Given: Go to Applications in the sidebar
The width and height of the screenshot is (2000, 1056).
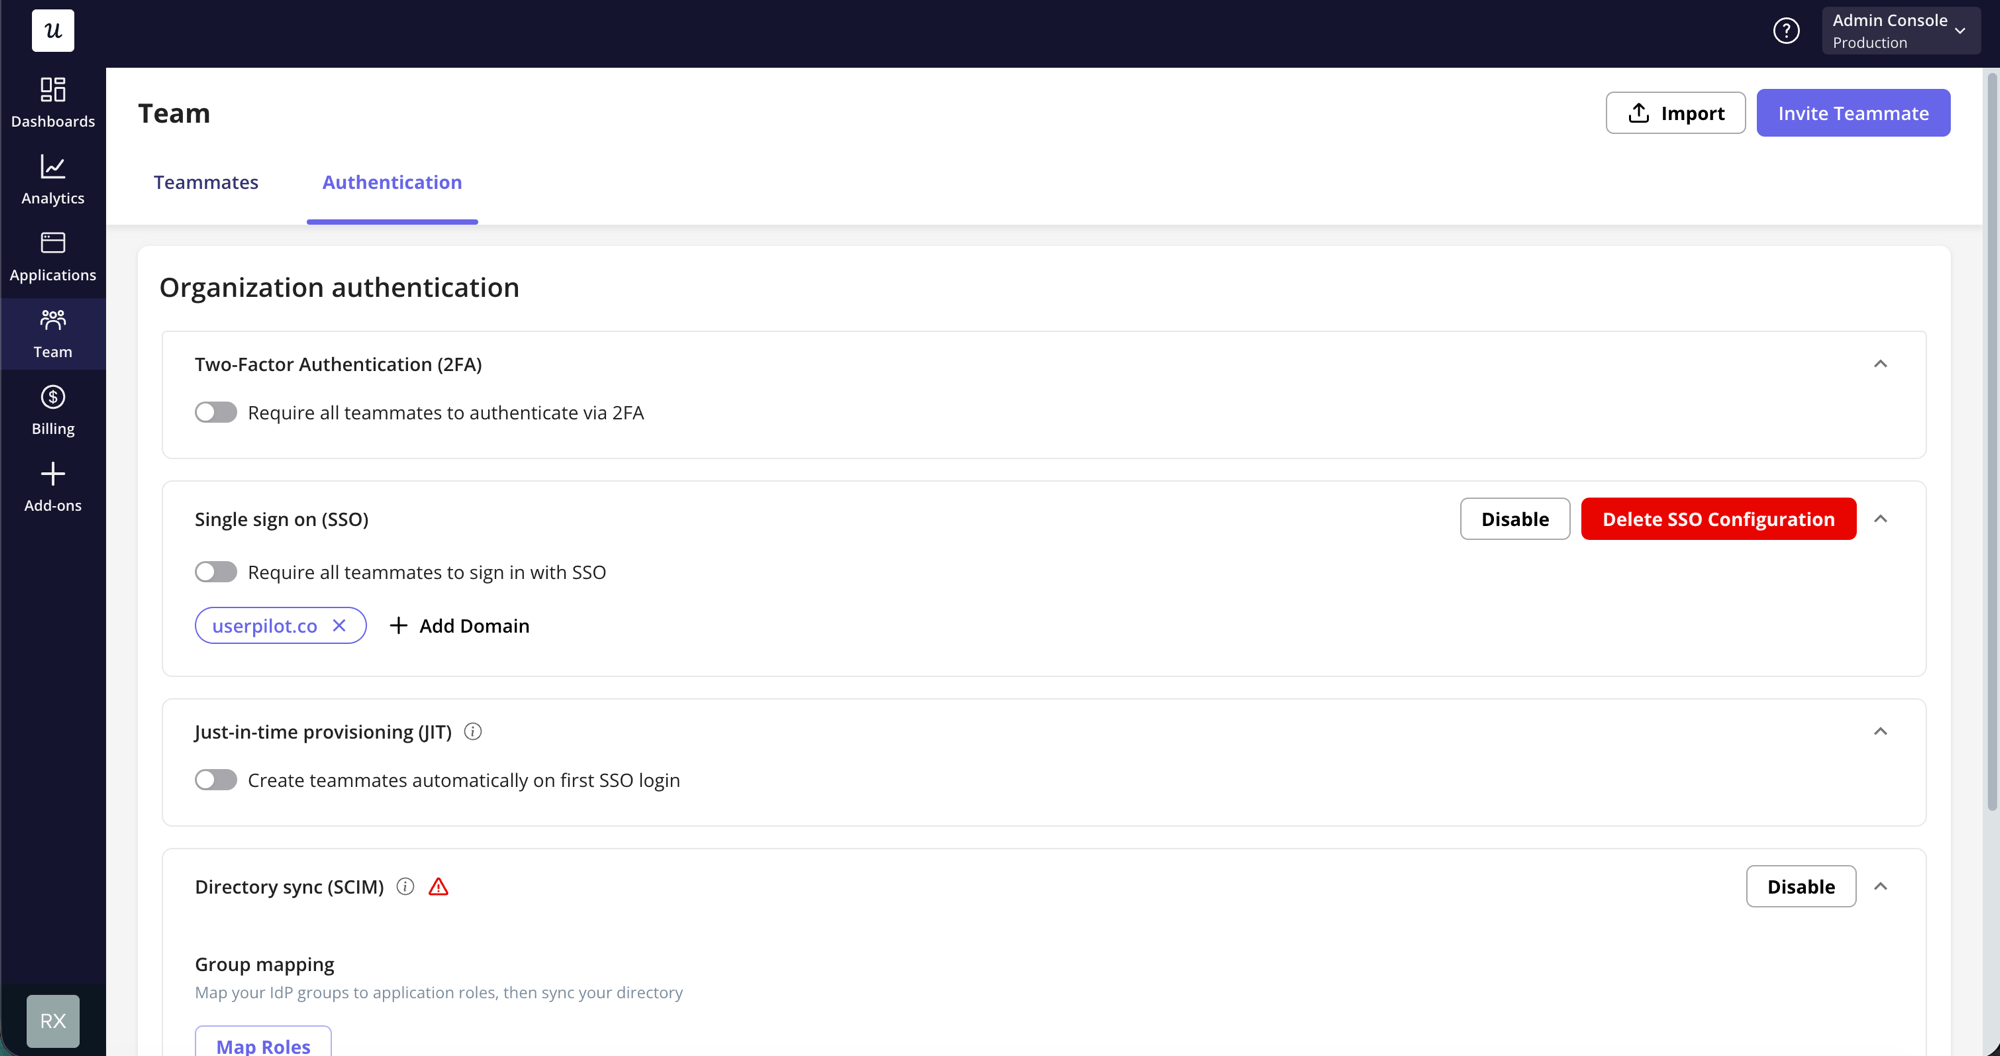Looking at the screenshot, I should [53, 257].
